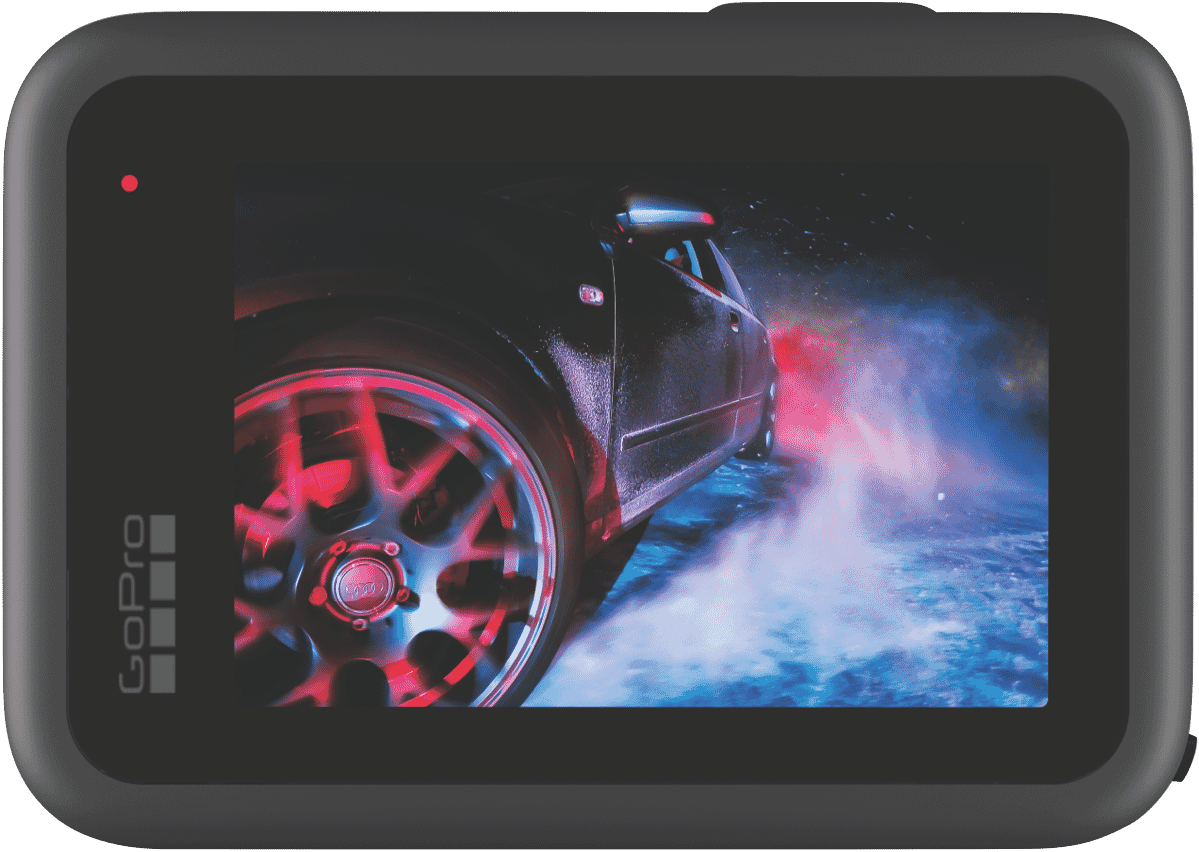Tap the red status LED indicator
The image size is (1199, 852).
pyautogui.click(x=129, y=184)
